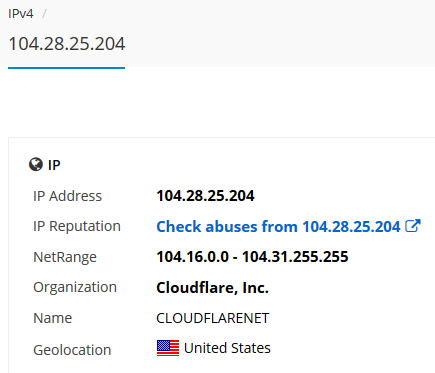Image resolution: width=435 pixels, height=373 pixels.
Task: Select the Cloudflare, Inc. organization value
Action: 212,287
